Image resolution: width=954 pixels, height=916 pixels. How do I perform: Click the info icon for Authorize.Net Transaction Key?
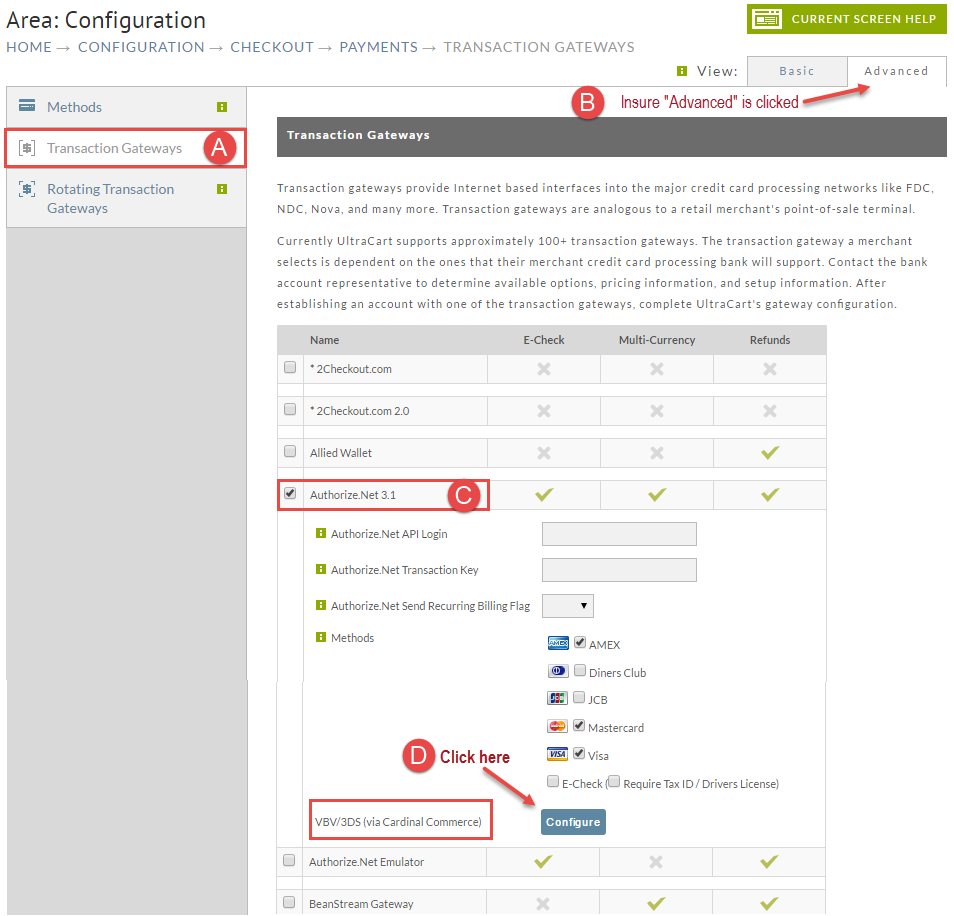tap(321, 569)
